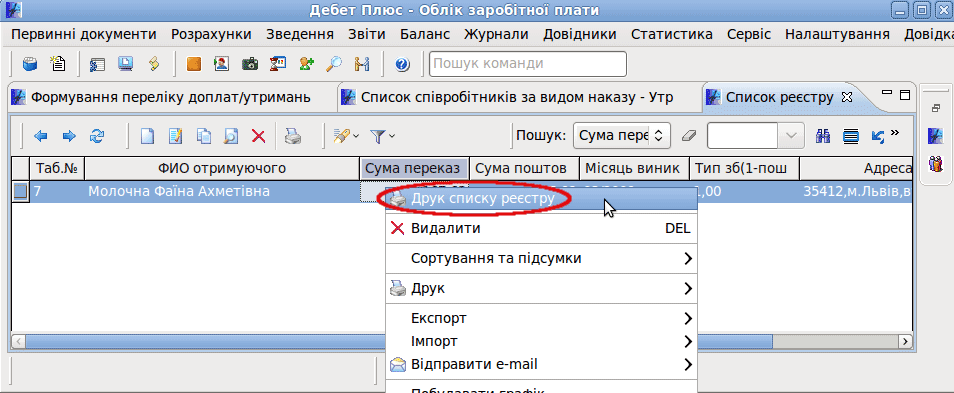954x393 pixels.
Task: Click the monitor with document icon
Action: pyautogui.click(x=125, y=64)
